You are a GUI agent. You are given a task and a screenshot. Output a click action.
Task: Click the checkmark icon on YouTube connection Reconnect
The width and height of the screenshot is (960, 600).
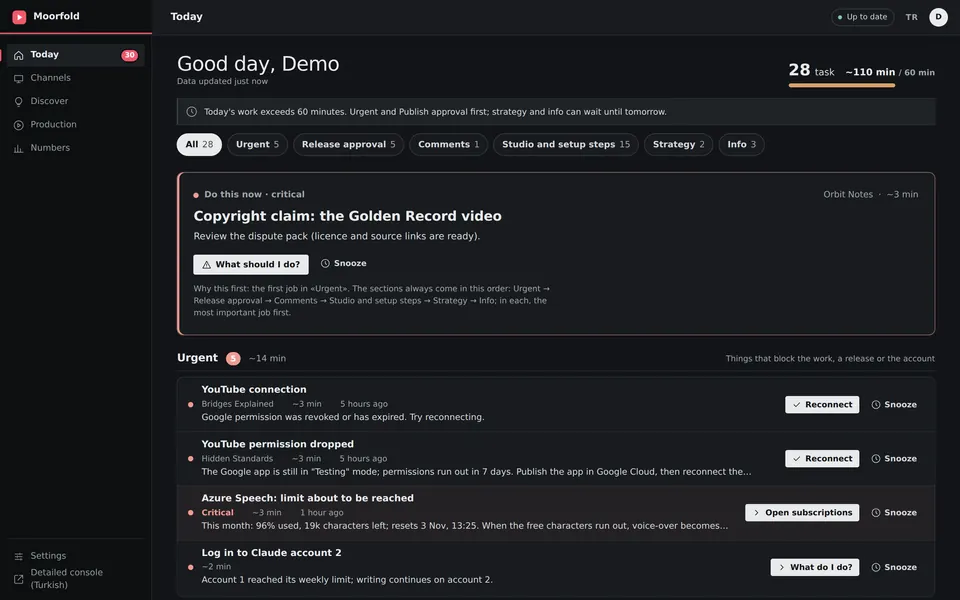[797, 405]
